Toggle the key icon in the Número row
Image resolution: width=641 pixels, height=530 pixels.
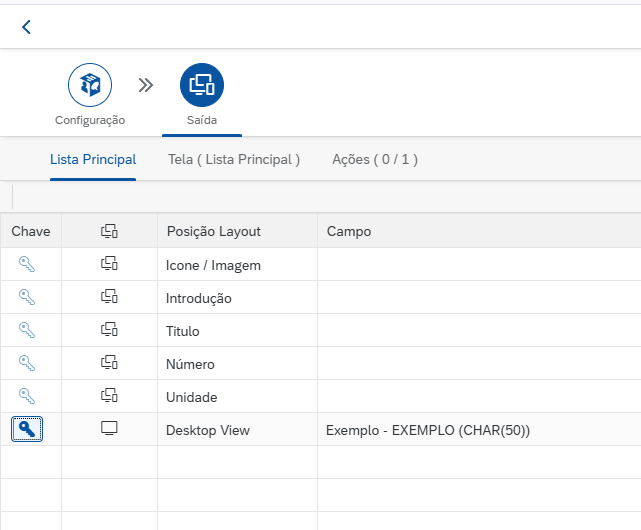click(x=27, y=363)
